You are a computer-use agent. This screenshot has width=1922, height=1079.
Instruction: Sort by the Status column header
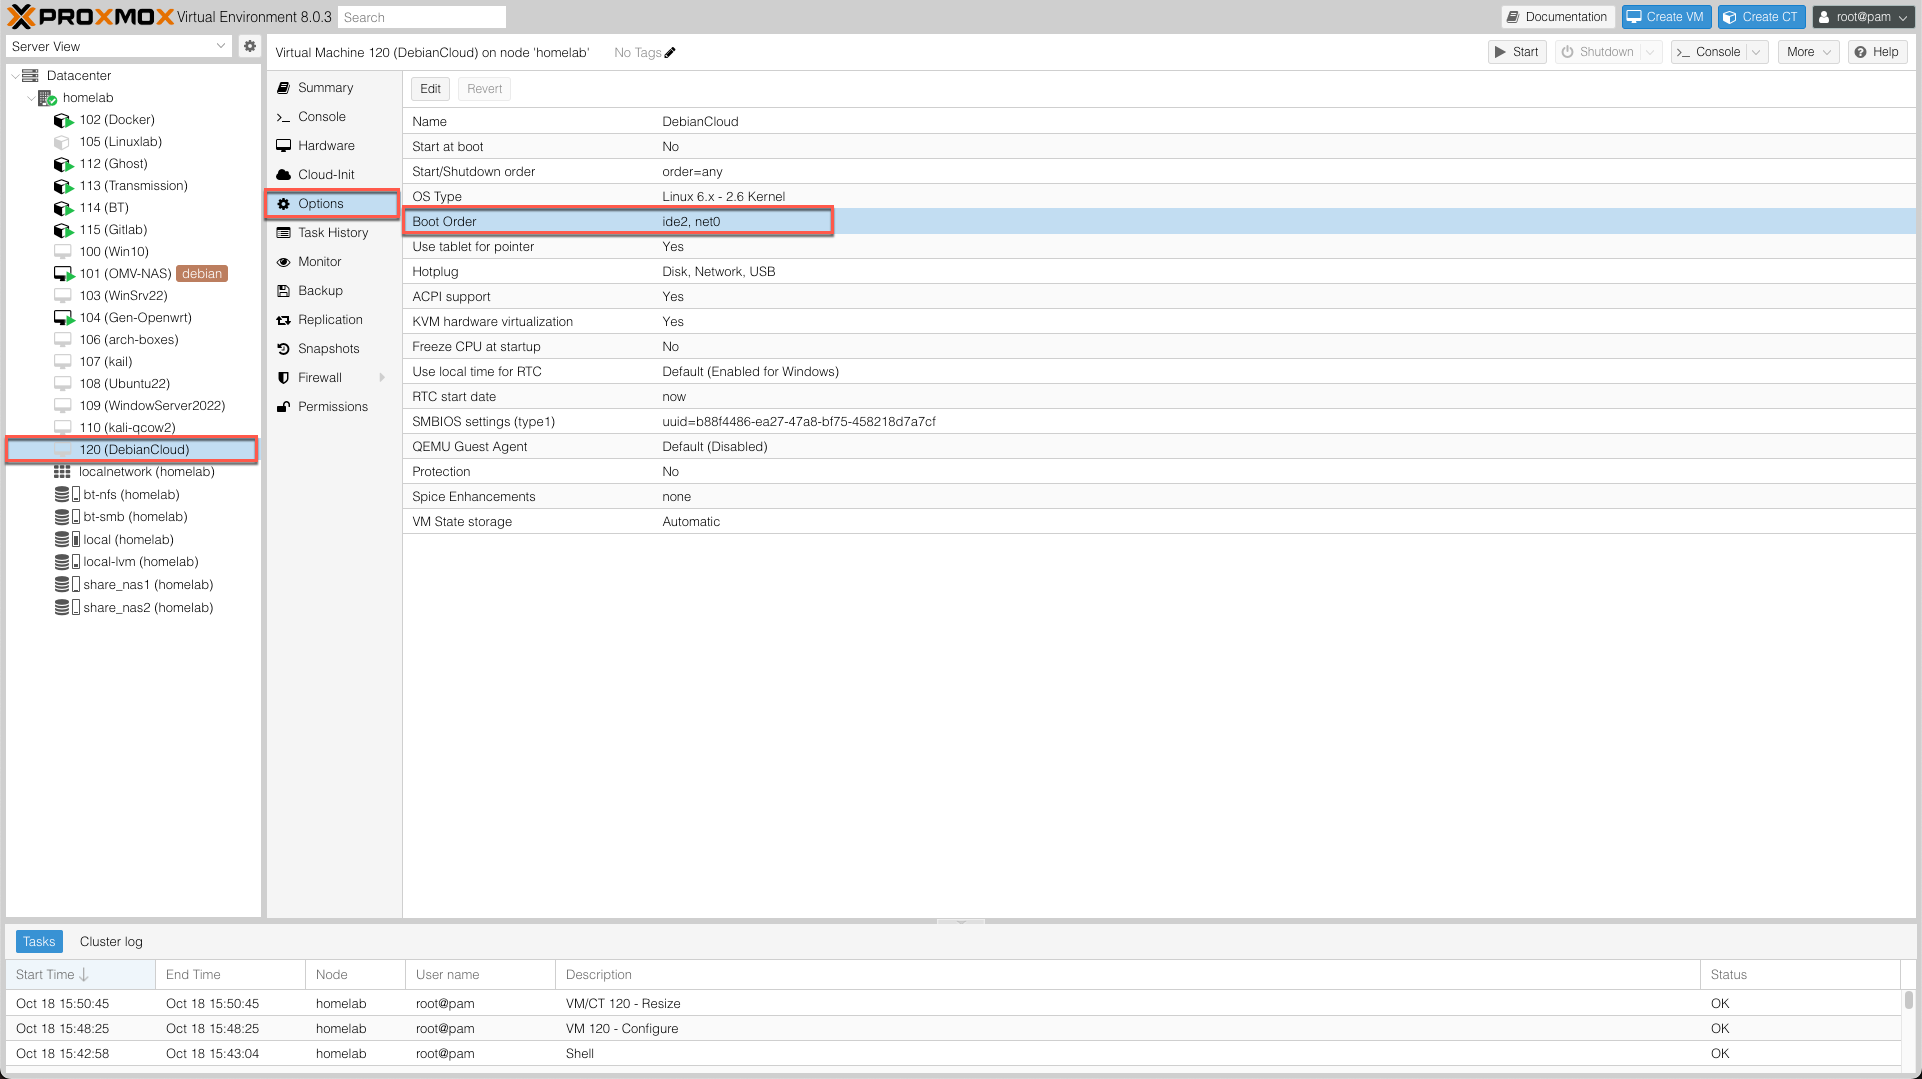coord(1800,975)
